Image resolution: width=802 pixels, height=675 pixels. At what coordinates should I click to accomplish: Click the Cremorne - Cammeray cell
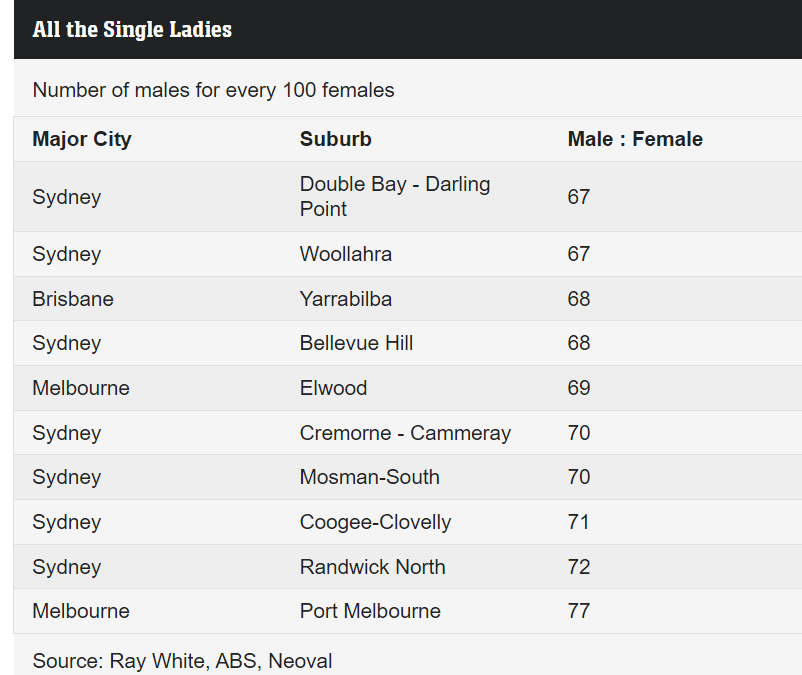[405, 433]
